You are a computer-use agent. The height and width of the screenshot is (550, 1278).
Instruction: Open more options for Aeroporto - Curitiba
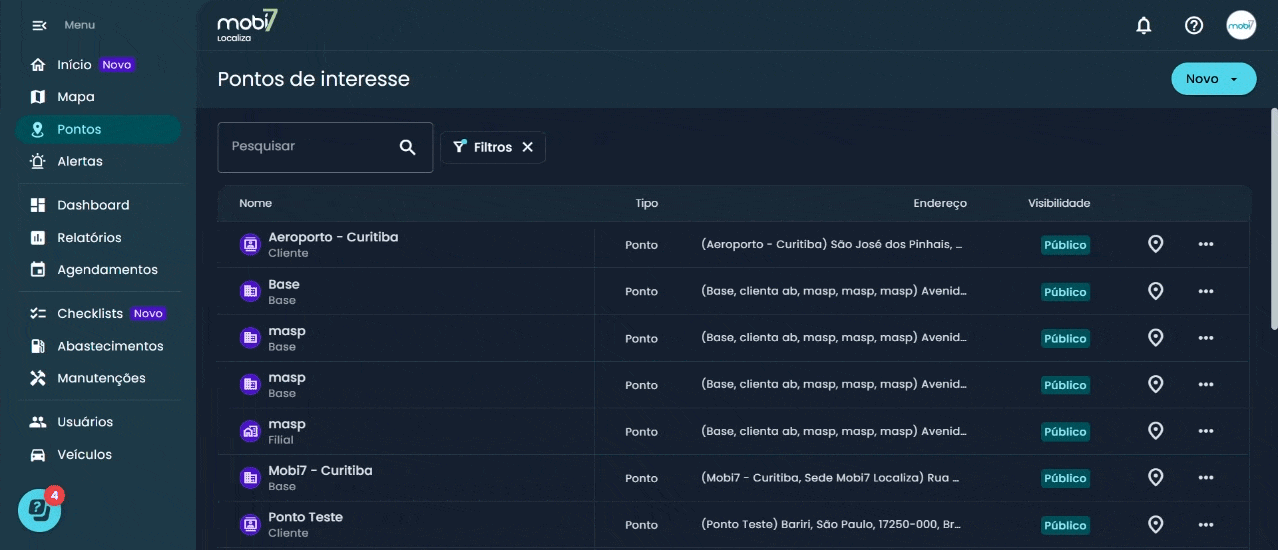tap(1205, 244)
